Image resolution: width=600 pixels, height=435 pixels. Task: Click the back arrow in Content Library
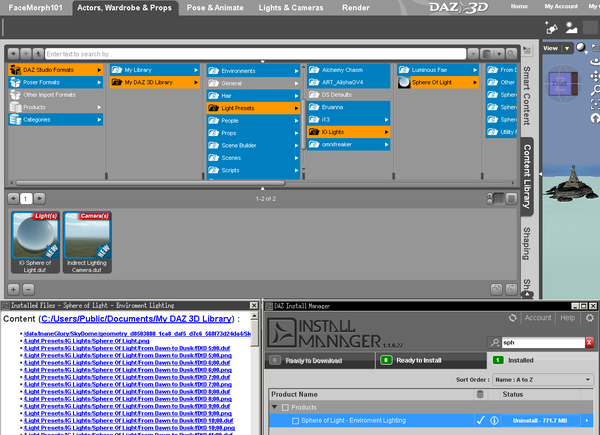(13, 54)
